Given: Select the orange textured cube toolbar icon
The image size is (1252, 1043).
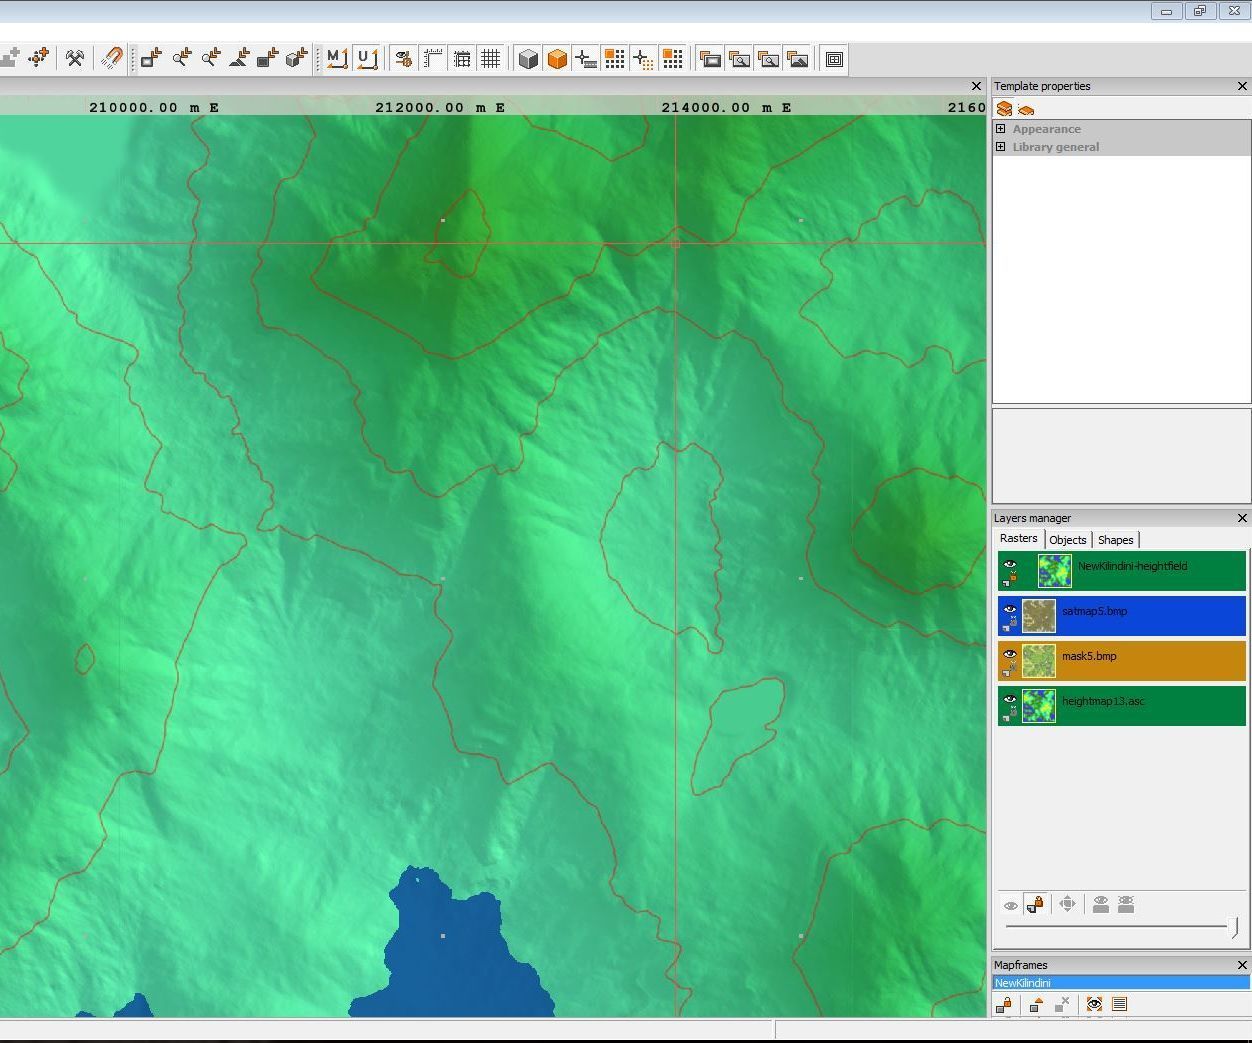Looking at the screenshot, I should coord(557,58).
